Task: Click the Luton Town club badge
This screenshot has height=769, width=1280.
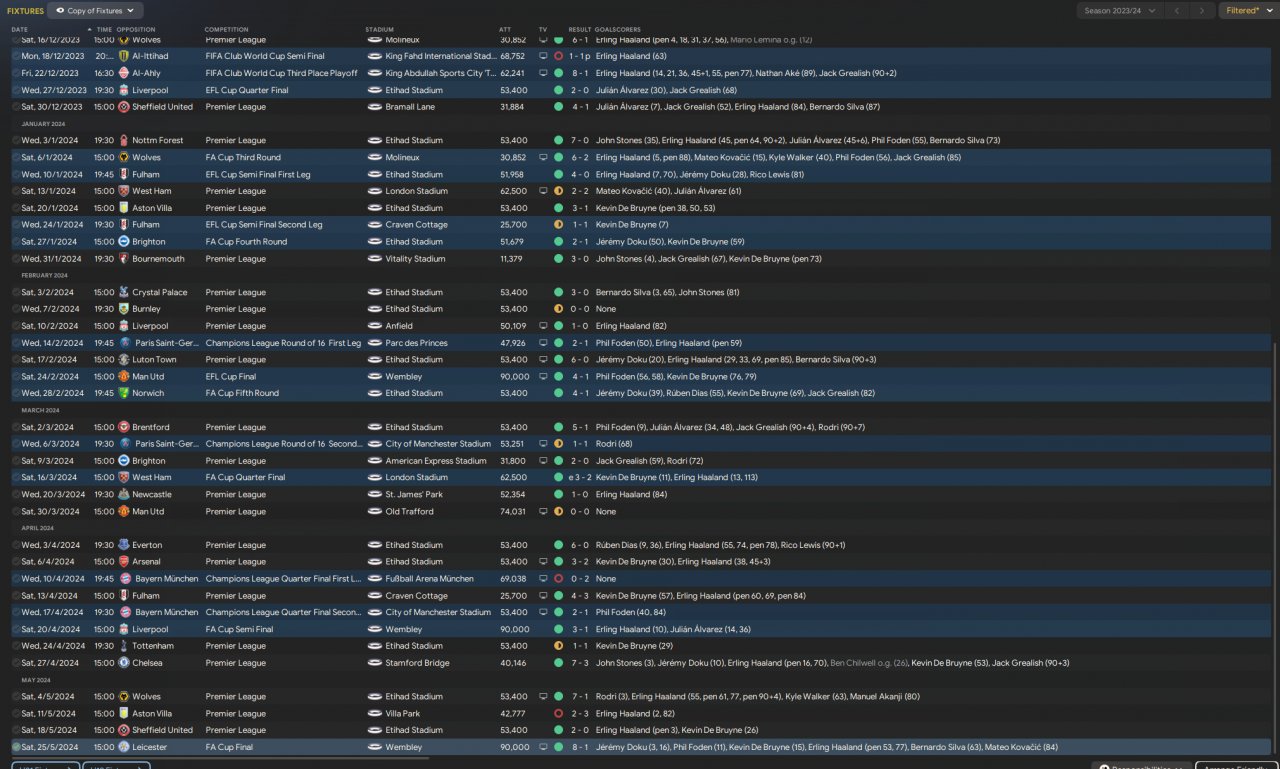Action: (124, 360)
